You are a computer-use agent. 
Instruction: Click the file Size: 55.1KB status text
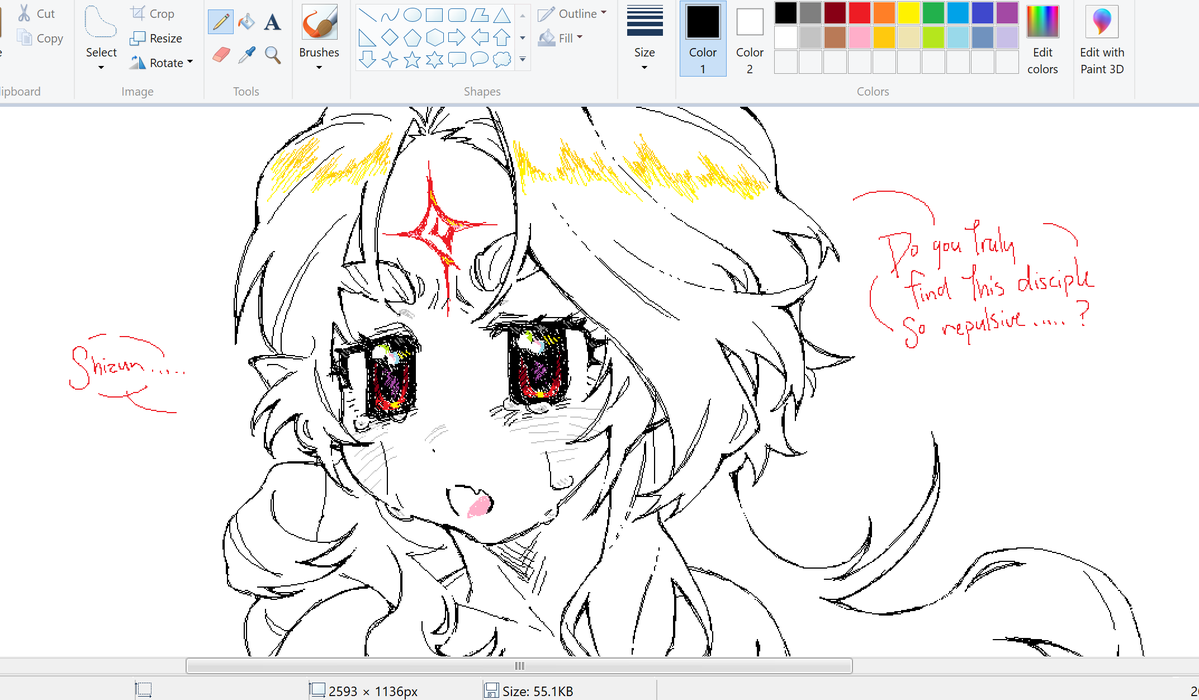(x=538, y=691)
